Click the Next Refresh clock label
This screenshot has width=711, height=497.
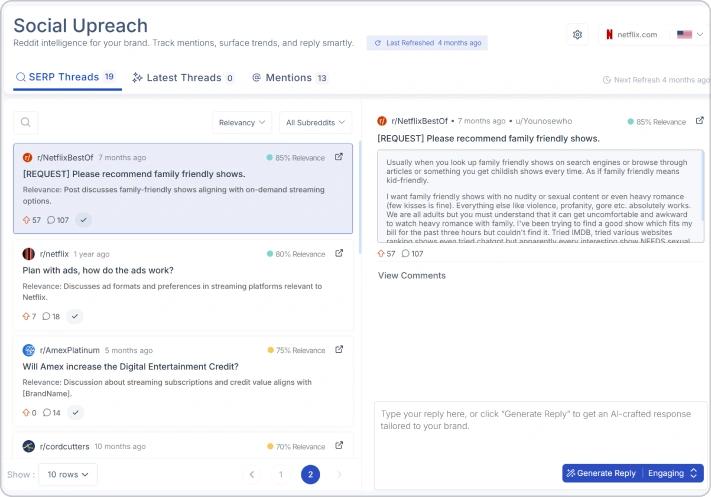tap(656, 80)
